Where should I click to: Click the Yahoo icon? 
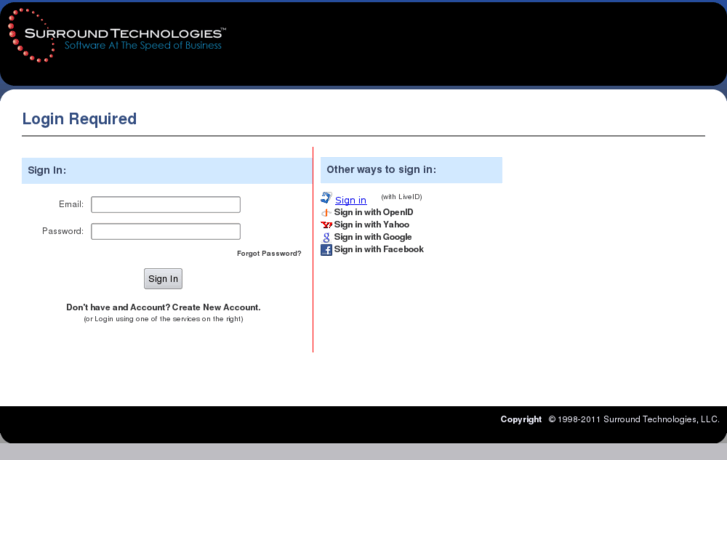pyautogui.click(x=326, y=225)
